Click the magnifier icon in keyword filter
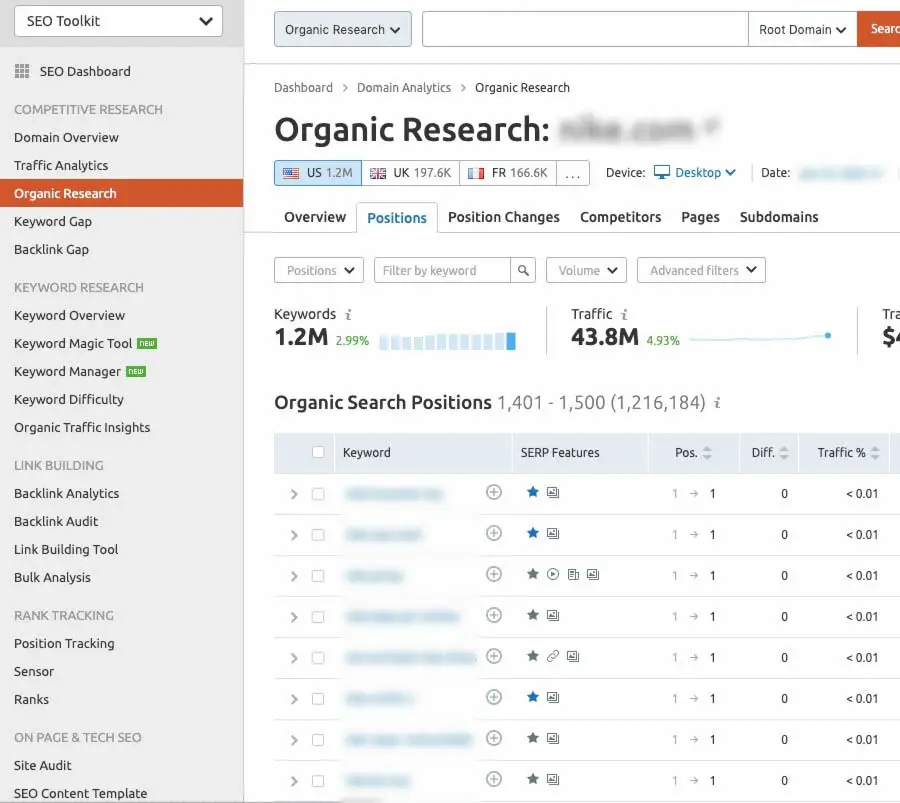900x803 pixels. pos(523,270)
